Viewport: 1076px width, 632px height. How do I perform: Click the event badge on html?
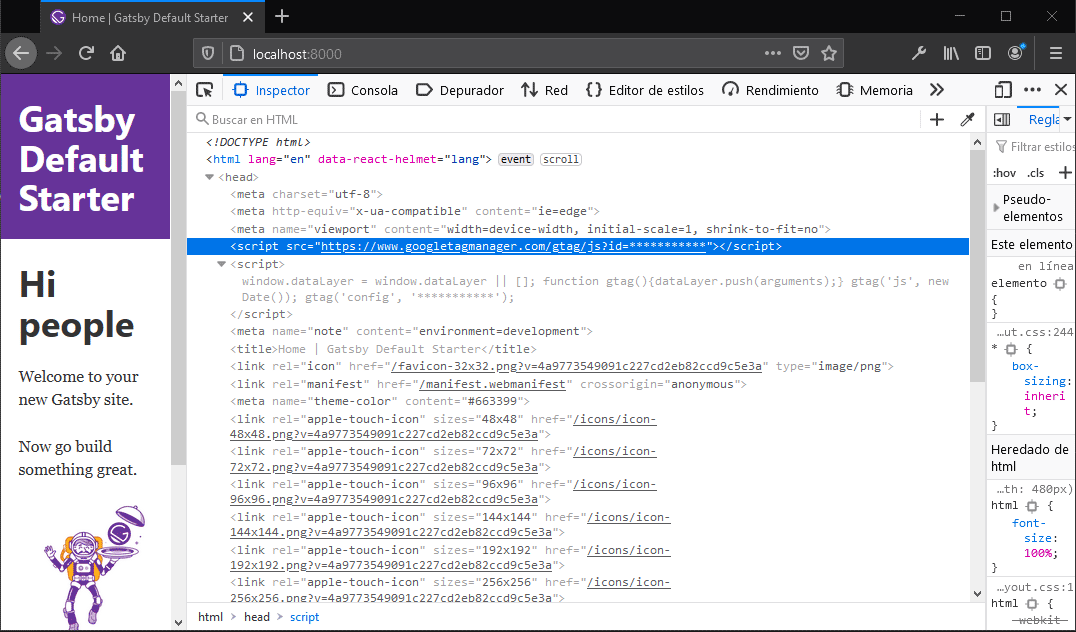pos(515,159)
